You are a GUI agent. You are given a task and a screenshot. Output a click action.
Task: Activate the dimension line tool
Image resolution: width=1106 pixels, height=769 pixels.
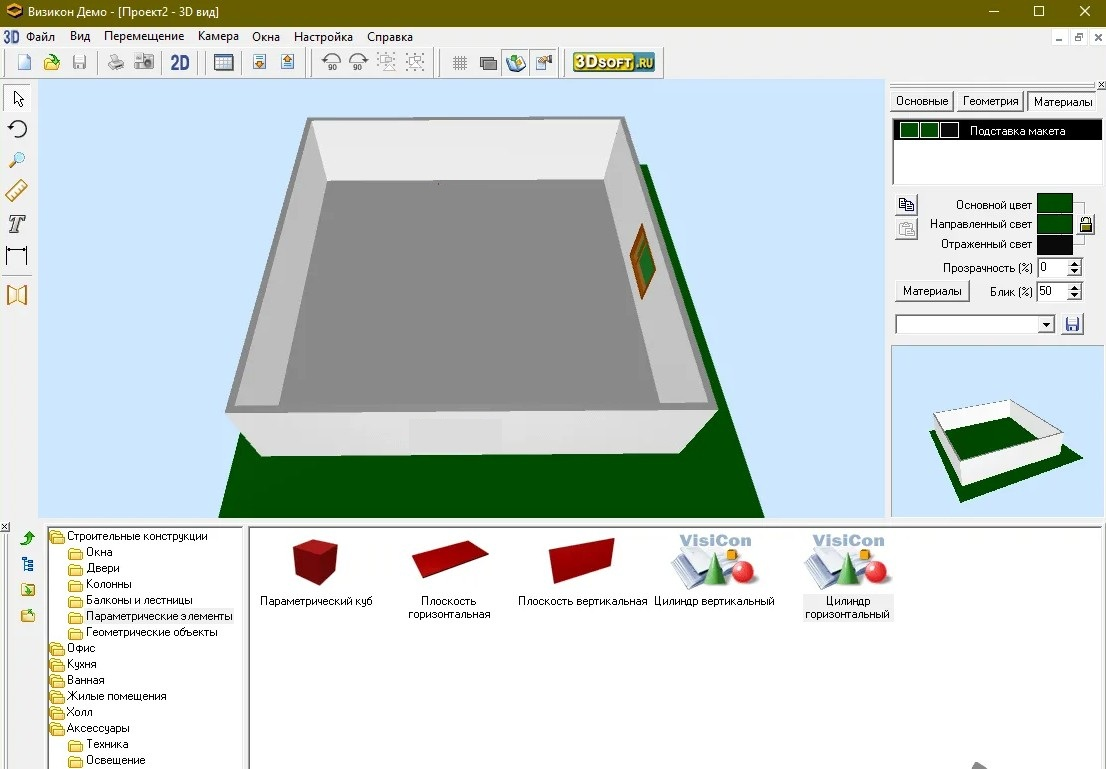pyautogui.click(x=18, y=255)
